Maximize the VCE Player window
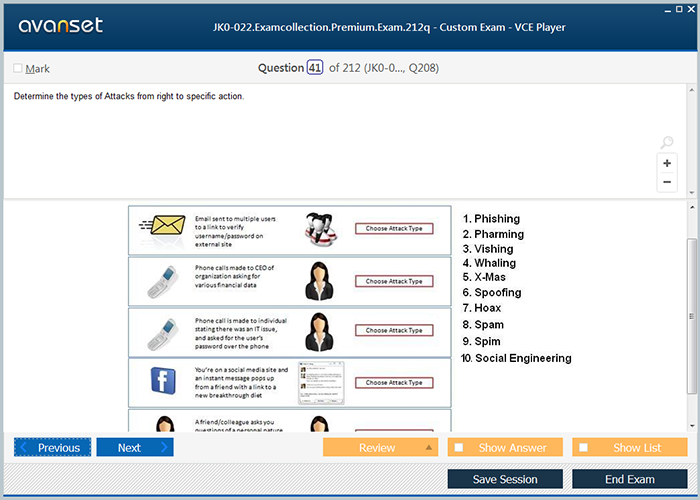This screenshot has height=500, width=700. 679,9
